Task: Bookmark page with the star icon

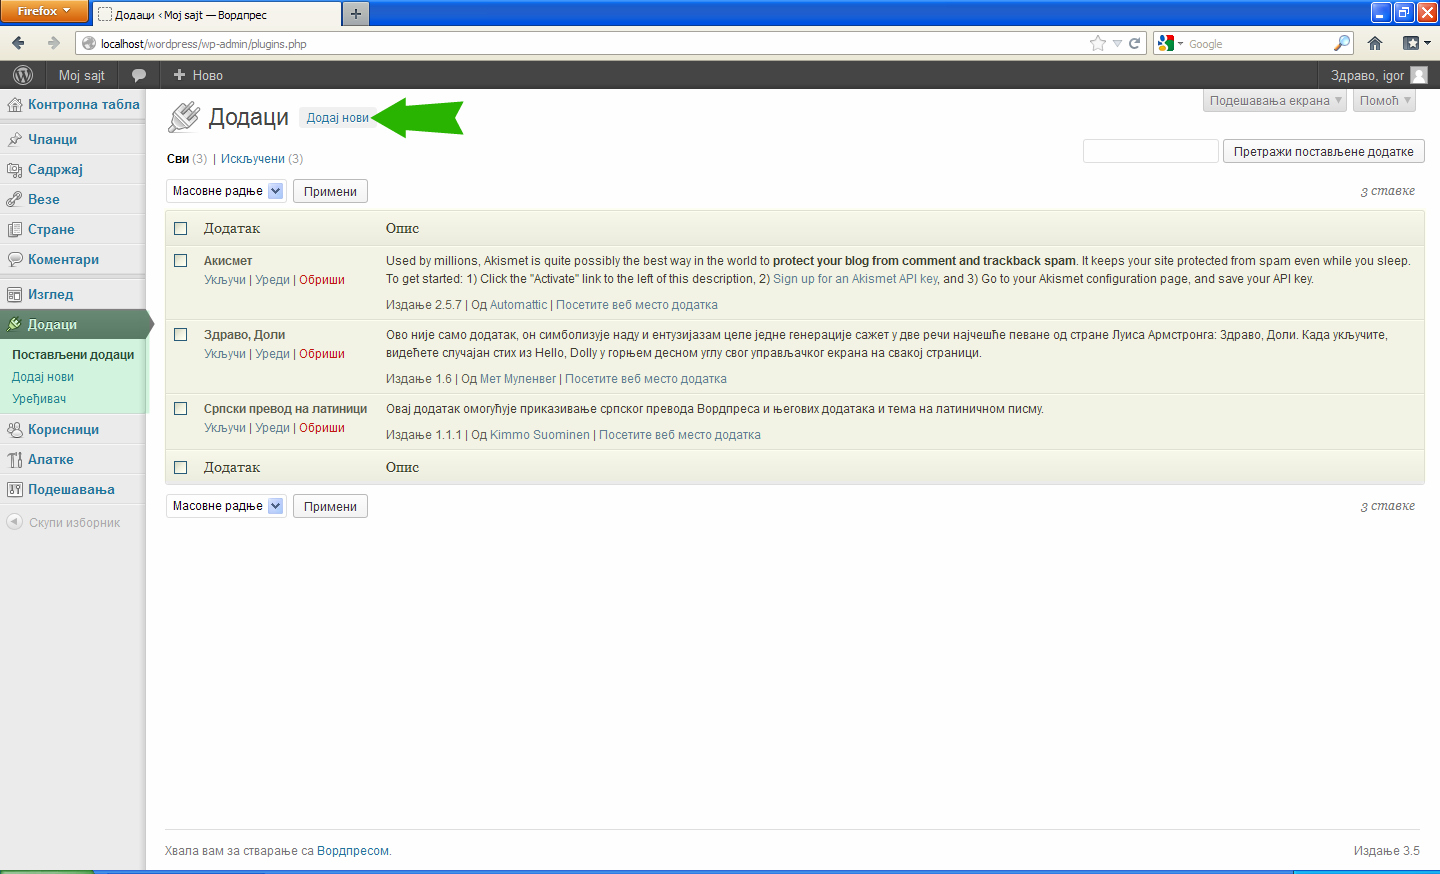Action: (1098, 43)
